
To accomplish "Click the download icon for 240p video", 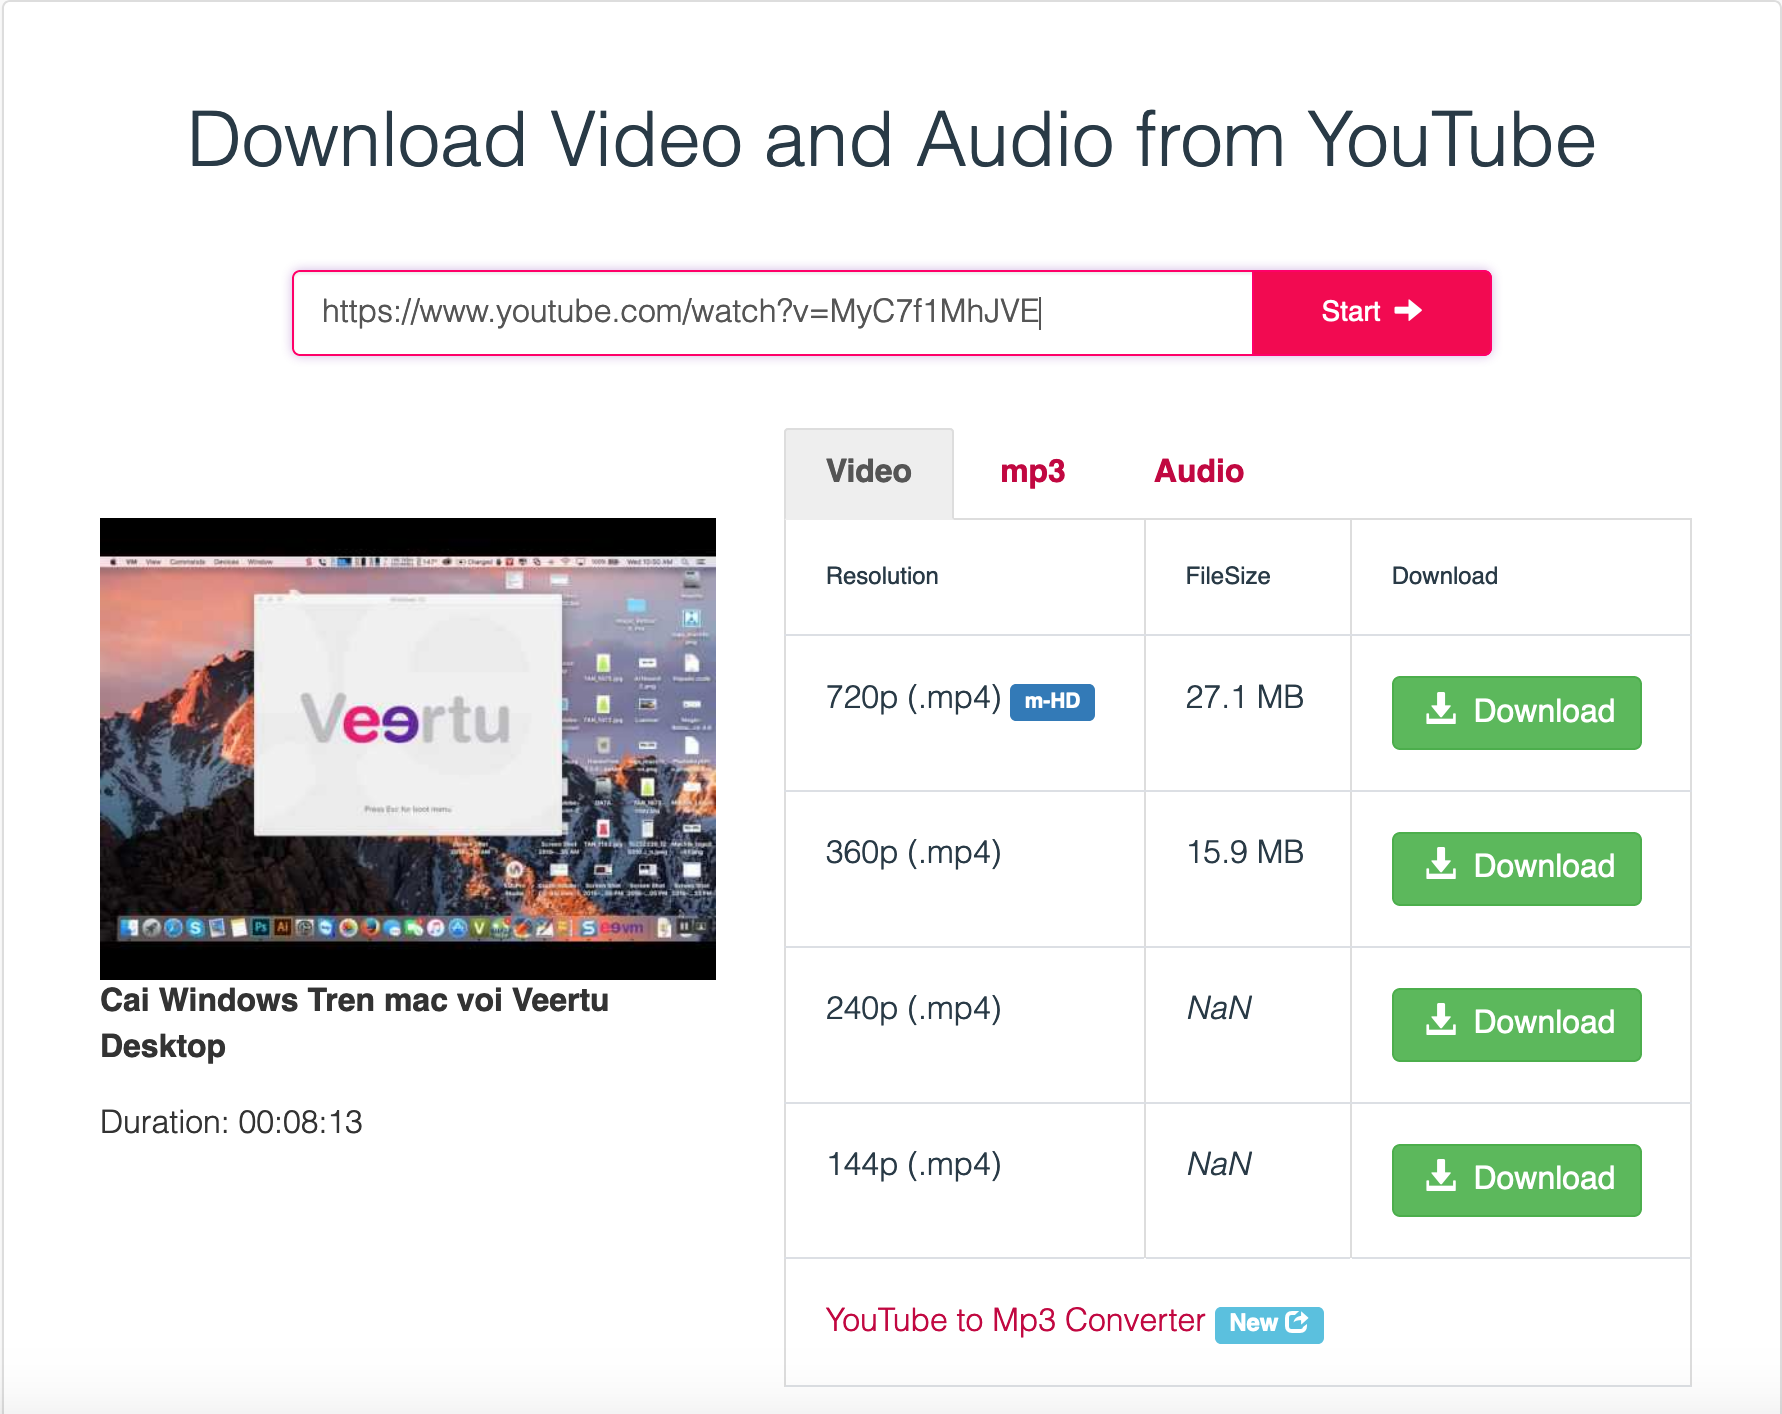I will 1441,1021.
